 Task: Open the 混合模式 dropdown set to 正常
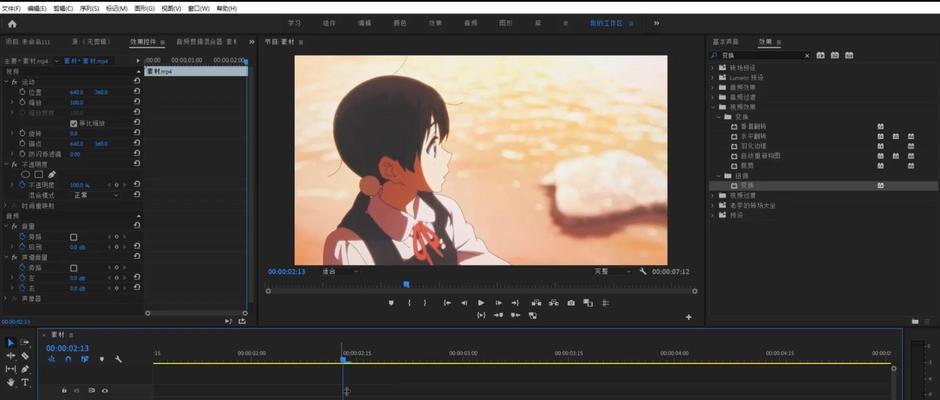(95, 195)
